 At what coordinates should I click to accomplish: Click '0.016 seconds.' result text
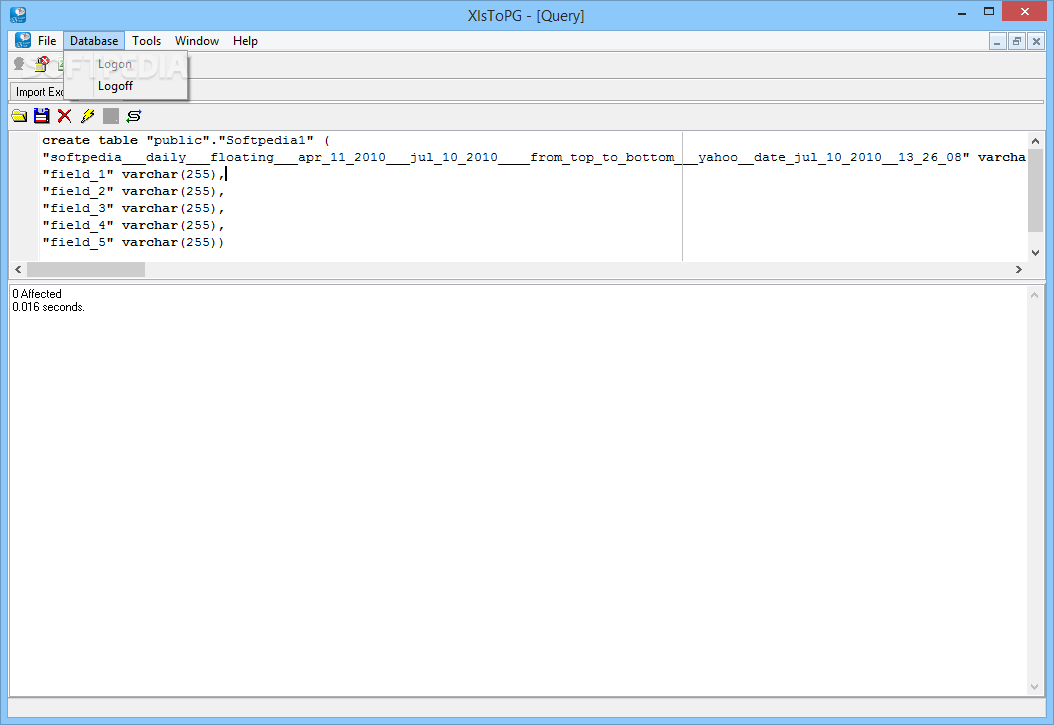(48, 307)
